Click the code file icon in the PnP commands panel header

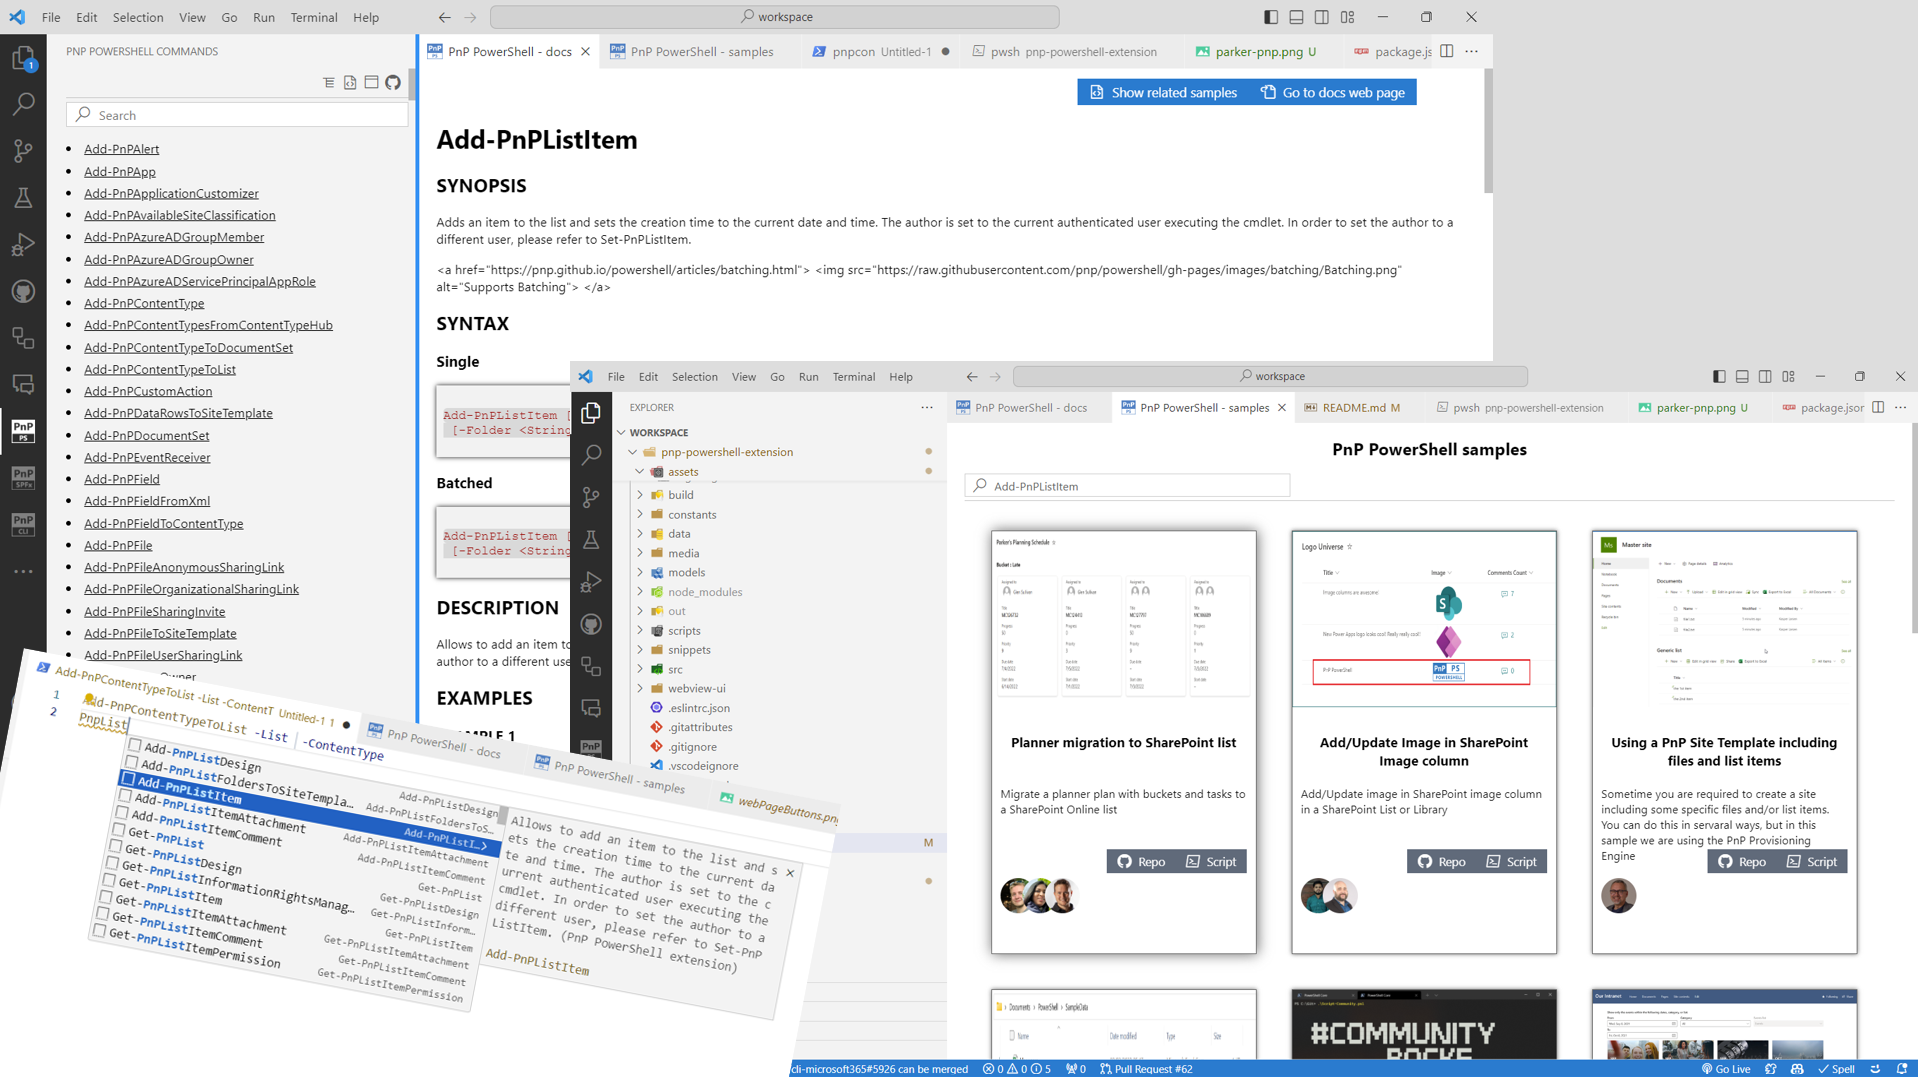350,82
